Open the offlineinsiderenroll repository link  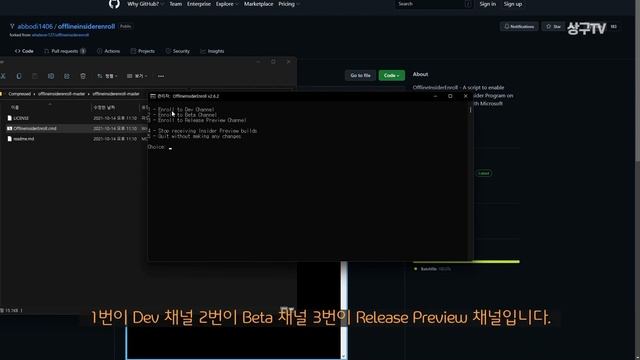click(x=86, y=27)
